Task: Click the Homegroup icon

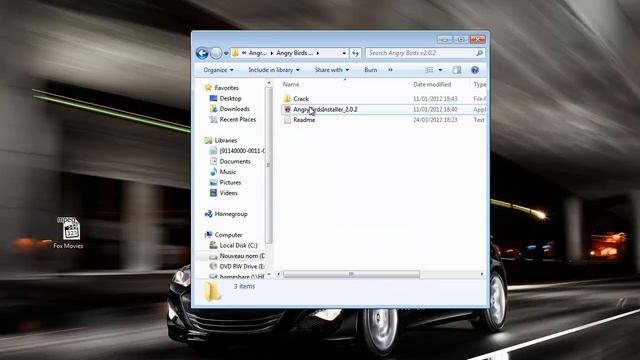Action: [x=208, y=214]
